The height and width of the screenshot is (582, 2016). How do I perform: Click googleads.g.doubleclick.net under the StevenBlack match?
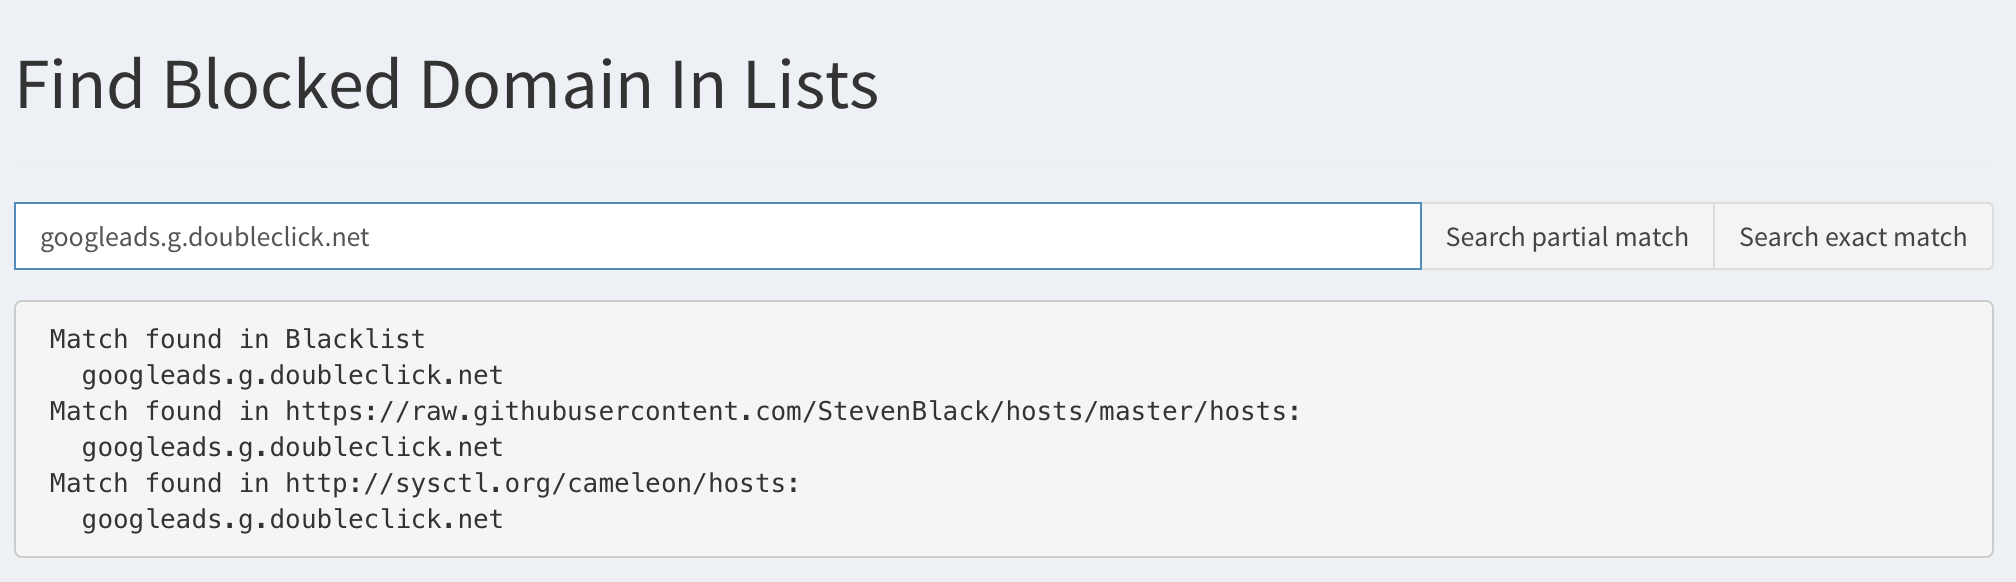coord(292,446)
